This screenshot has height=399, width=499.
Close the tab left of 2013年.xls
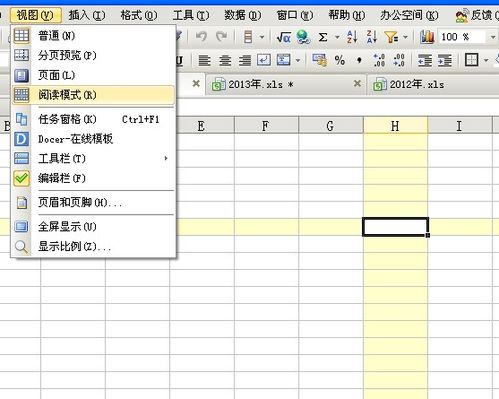tap(196, 84)
